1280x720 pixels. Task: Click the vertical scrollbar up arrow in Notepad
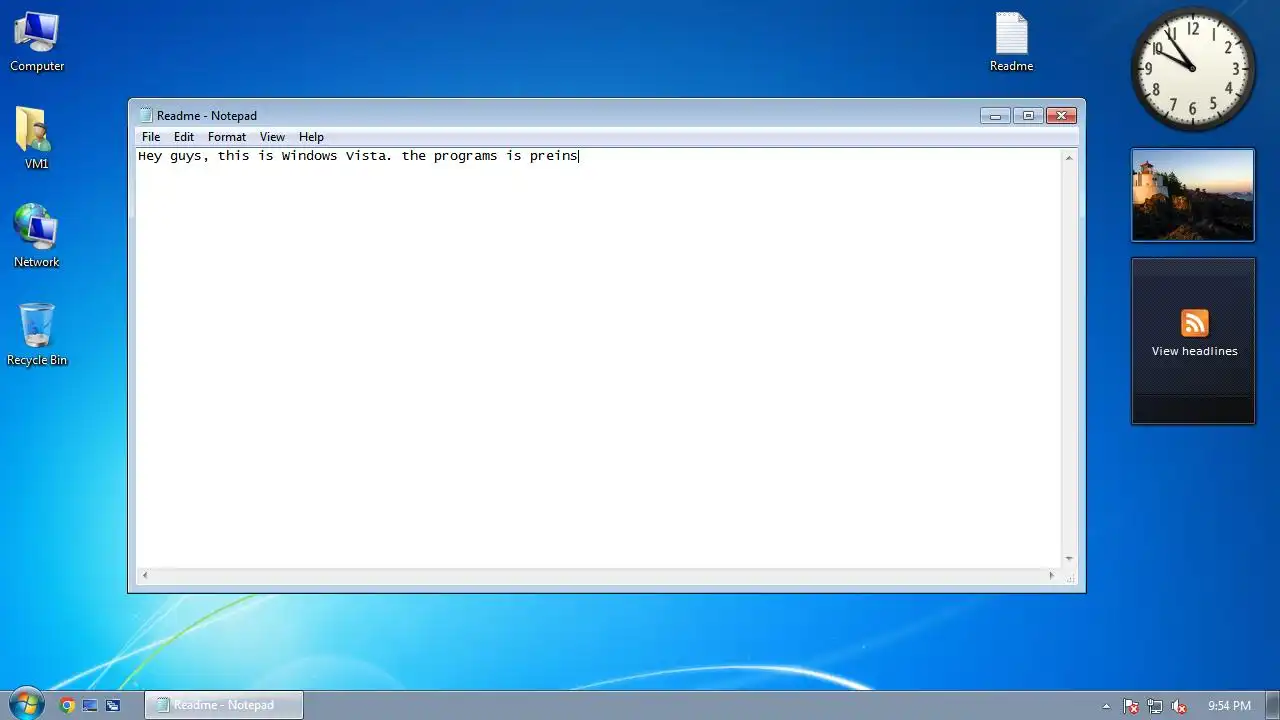point(1069,158)
